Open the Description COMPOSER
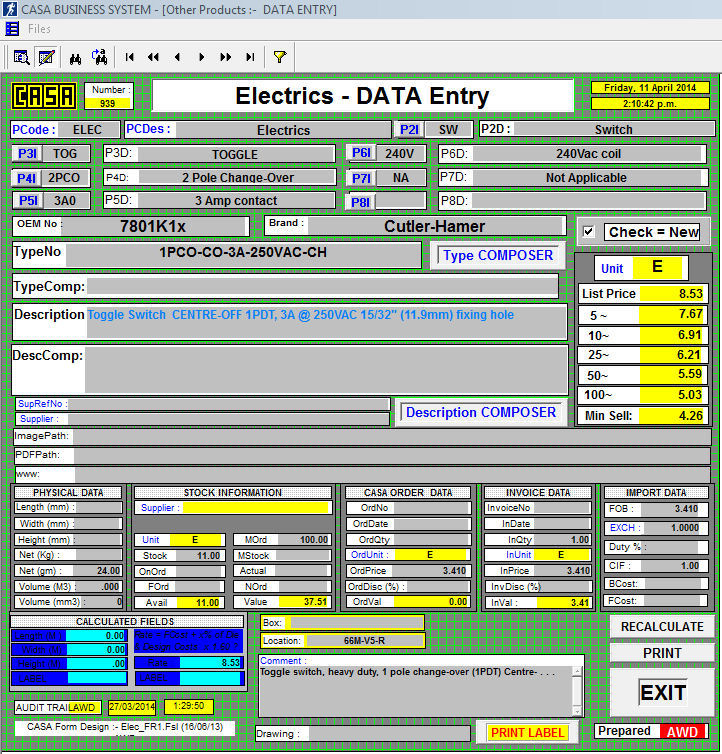This screenshot has height=754, width=722. (x=481, y=412)
